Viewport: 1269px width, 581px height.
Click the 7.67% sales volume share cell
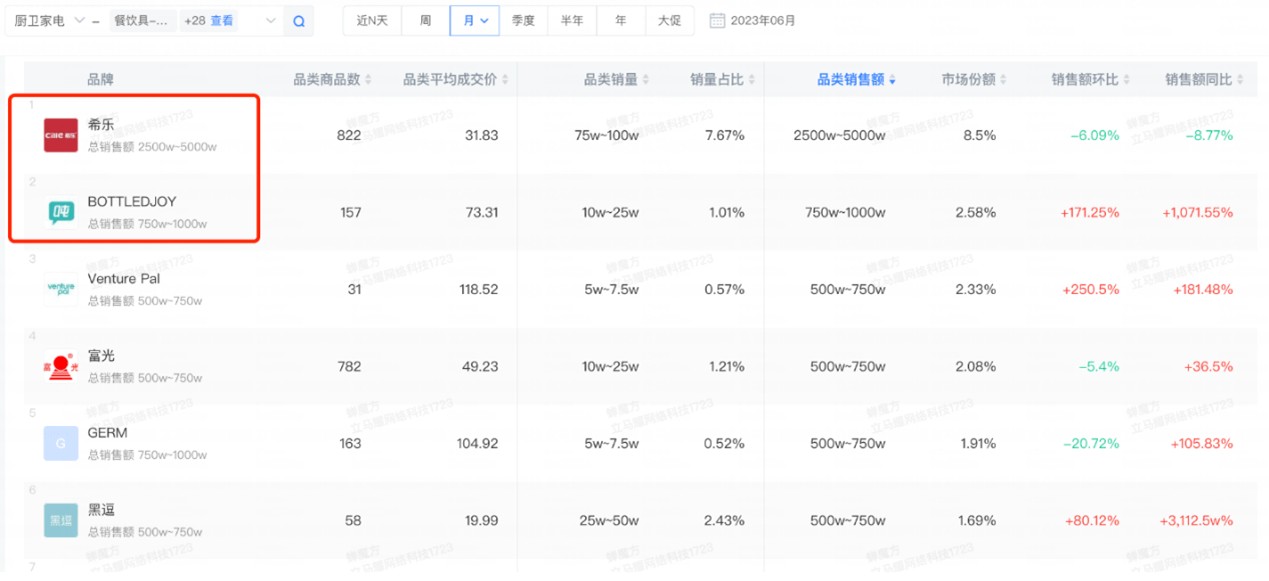pyautogui.click(x=725, y=135)
